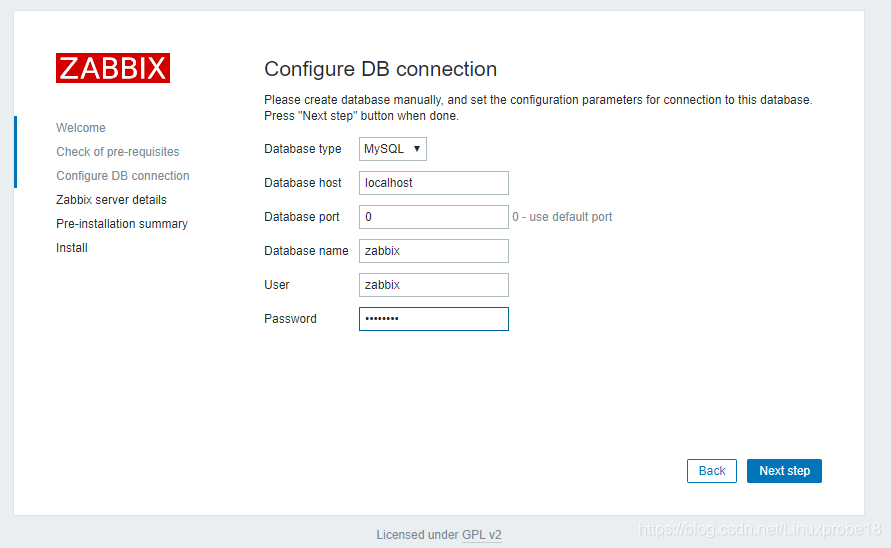Click the Database type label
The image size is (891, 548).
pyautogui.click(x=303, y=149)
